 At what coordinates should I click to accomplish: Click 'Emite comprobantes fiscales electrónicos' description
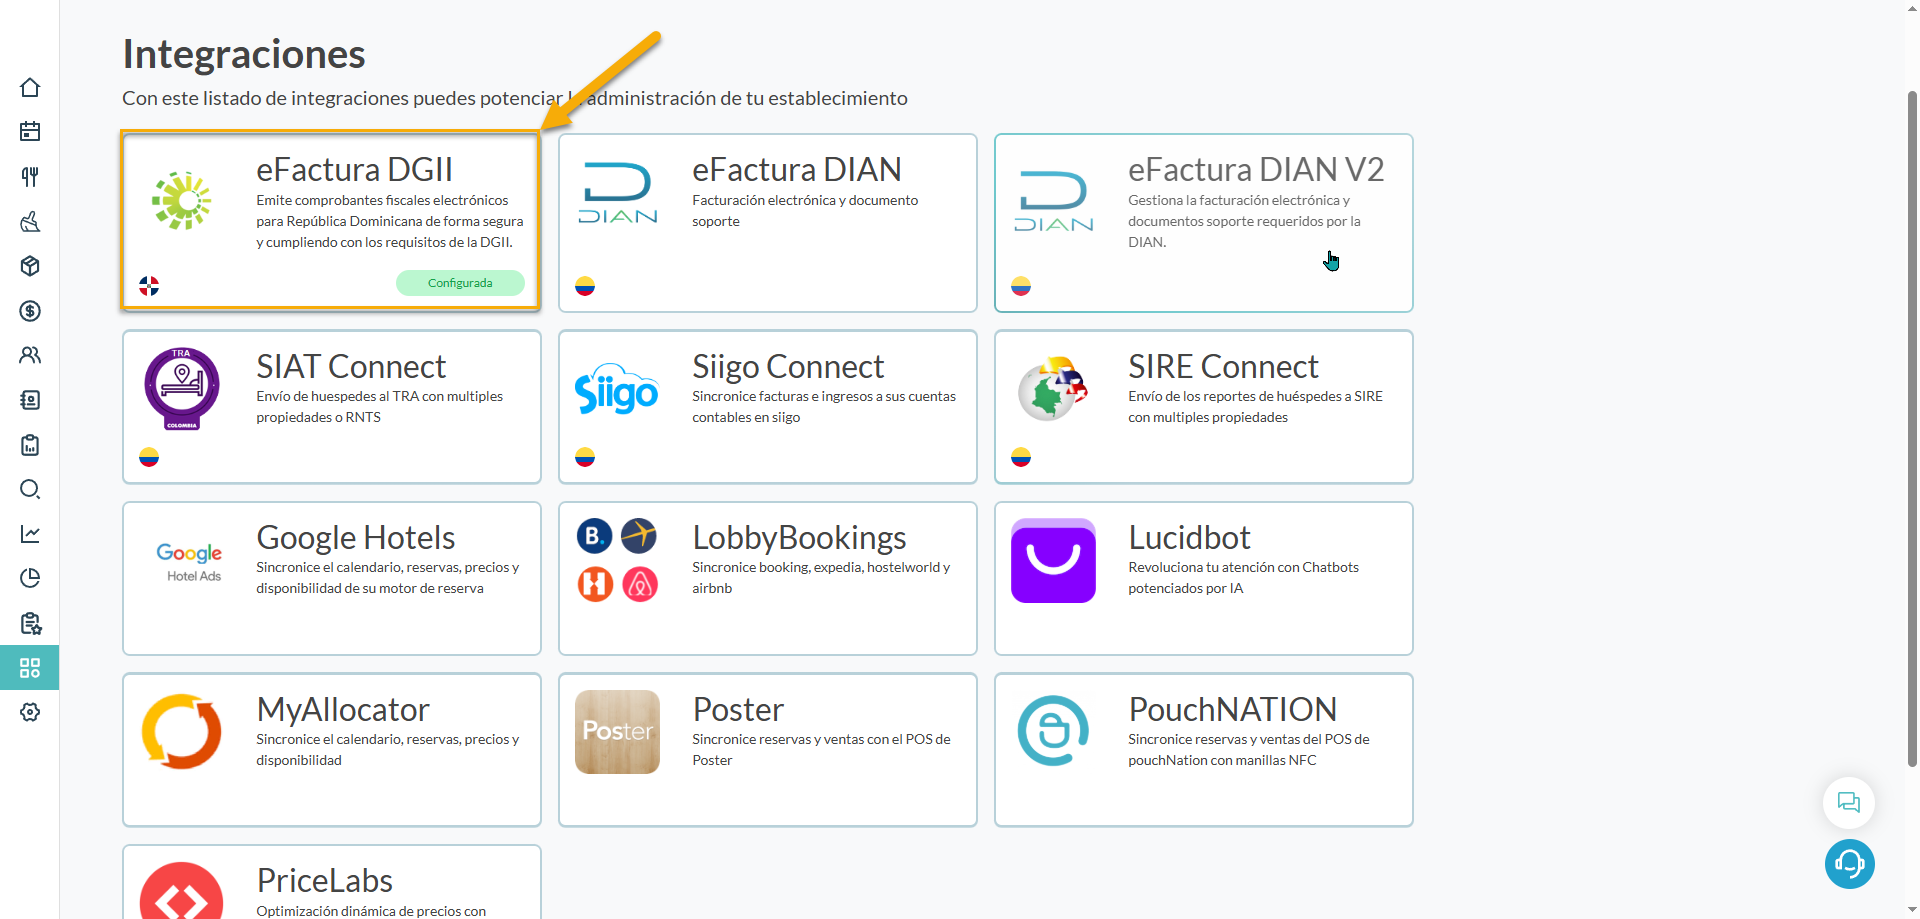pyautogui.click(x=390, y=221)
